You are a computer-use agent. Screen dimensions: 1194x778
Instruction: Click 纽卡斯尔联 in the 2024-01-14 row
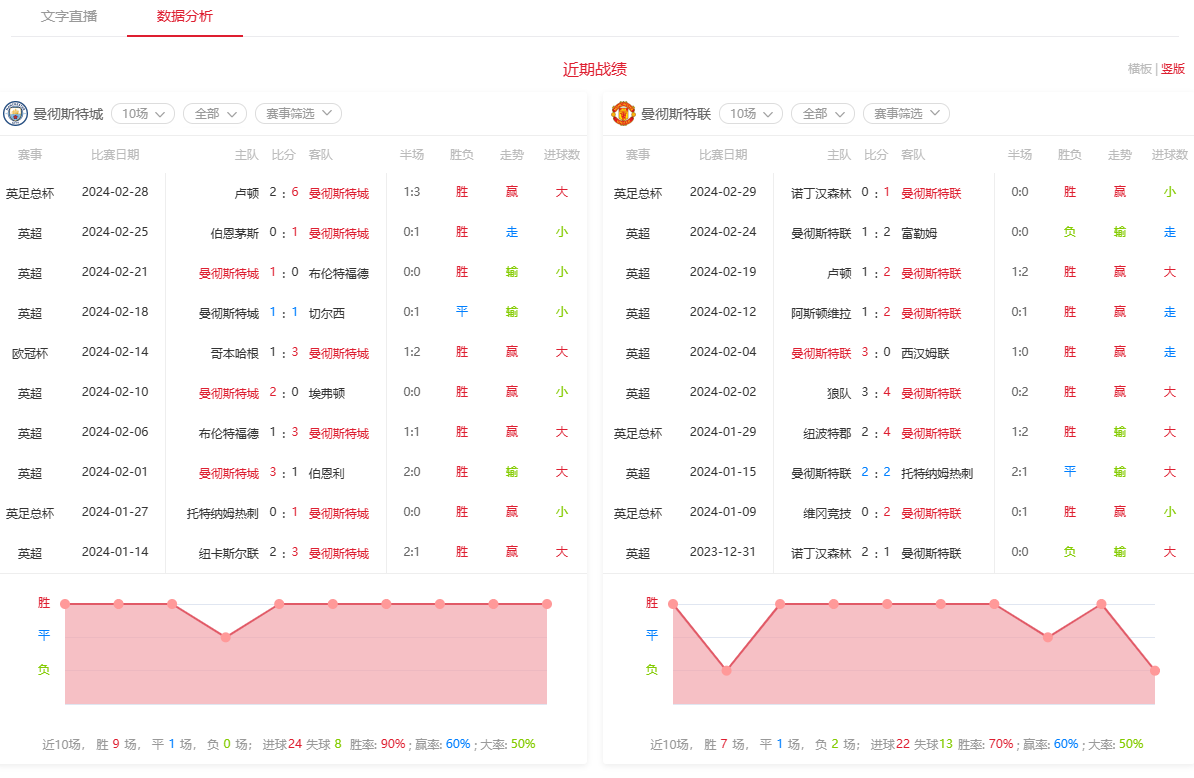click(228, 553)
